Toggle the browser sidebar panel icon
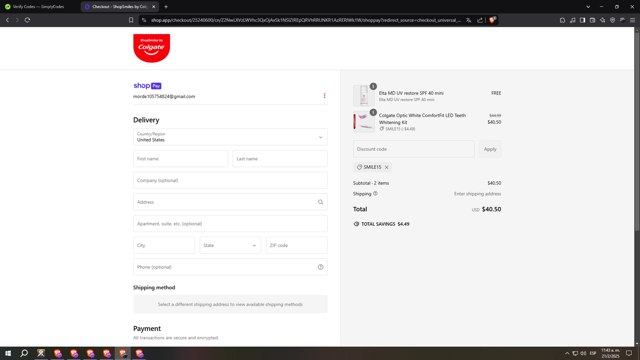The width and height of the screenshot is (640, 360). 582,20
